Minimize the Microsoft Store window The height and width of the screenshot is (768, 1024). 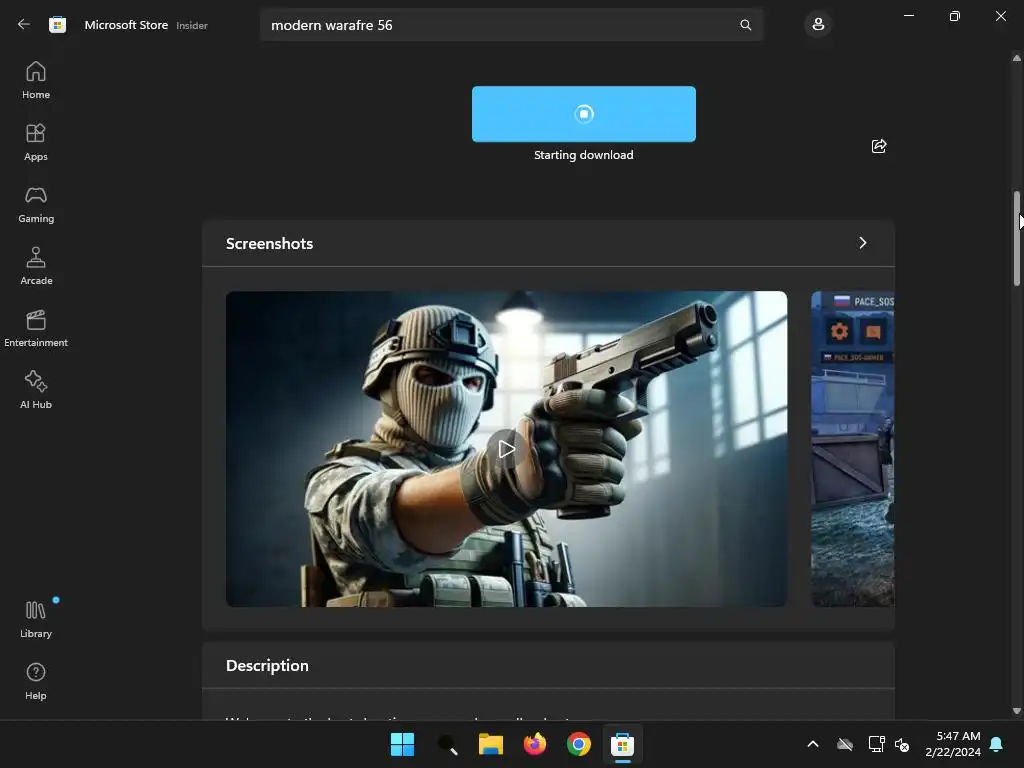point(908,16)
